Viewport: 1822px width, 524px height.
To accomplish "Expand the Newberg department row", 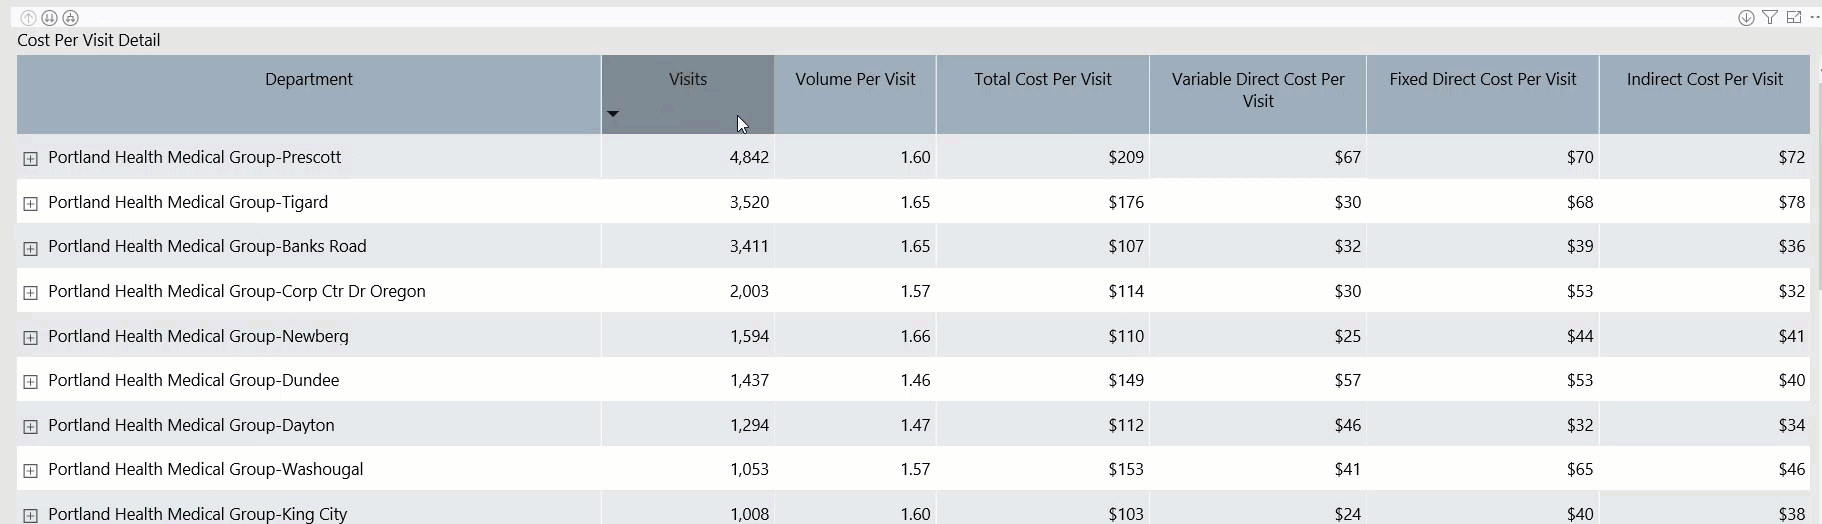I will pos(30,338).
